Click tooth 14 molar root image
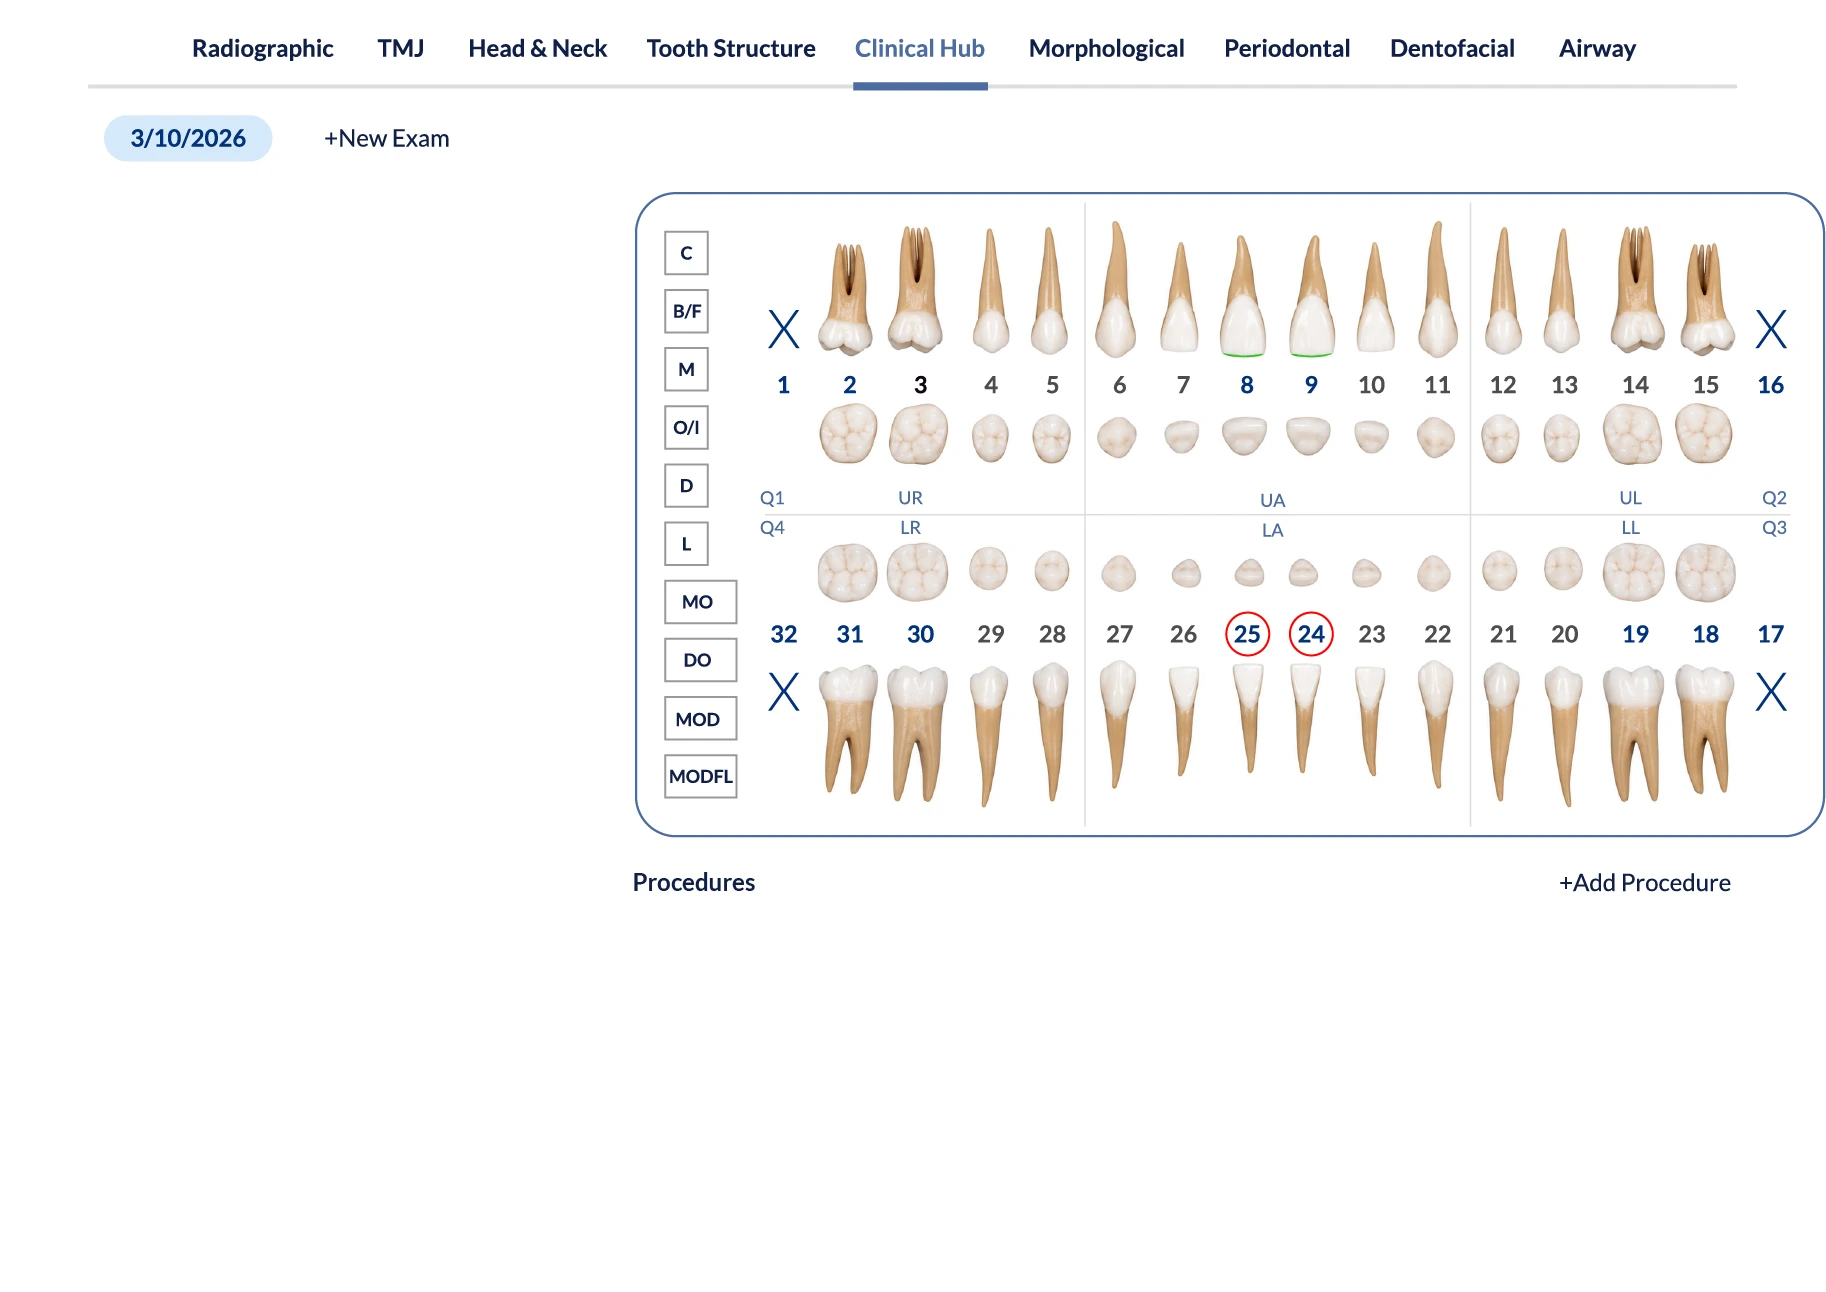 point(1636,289)
